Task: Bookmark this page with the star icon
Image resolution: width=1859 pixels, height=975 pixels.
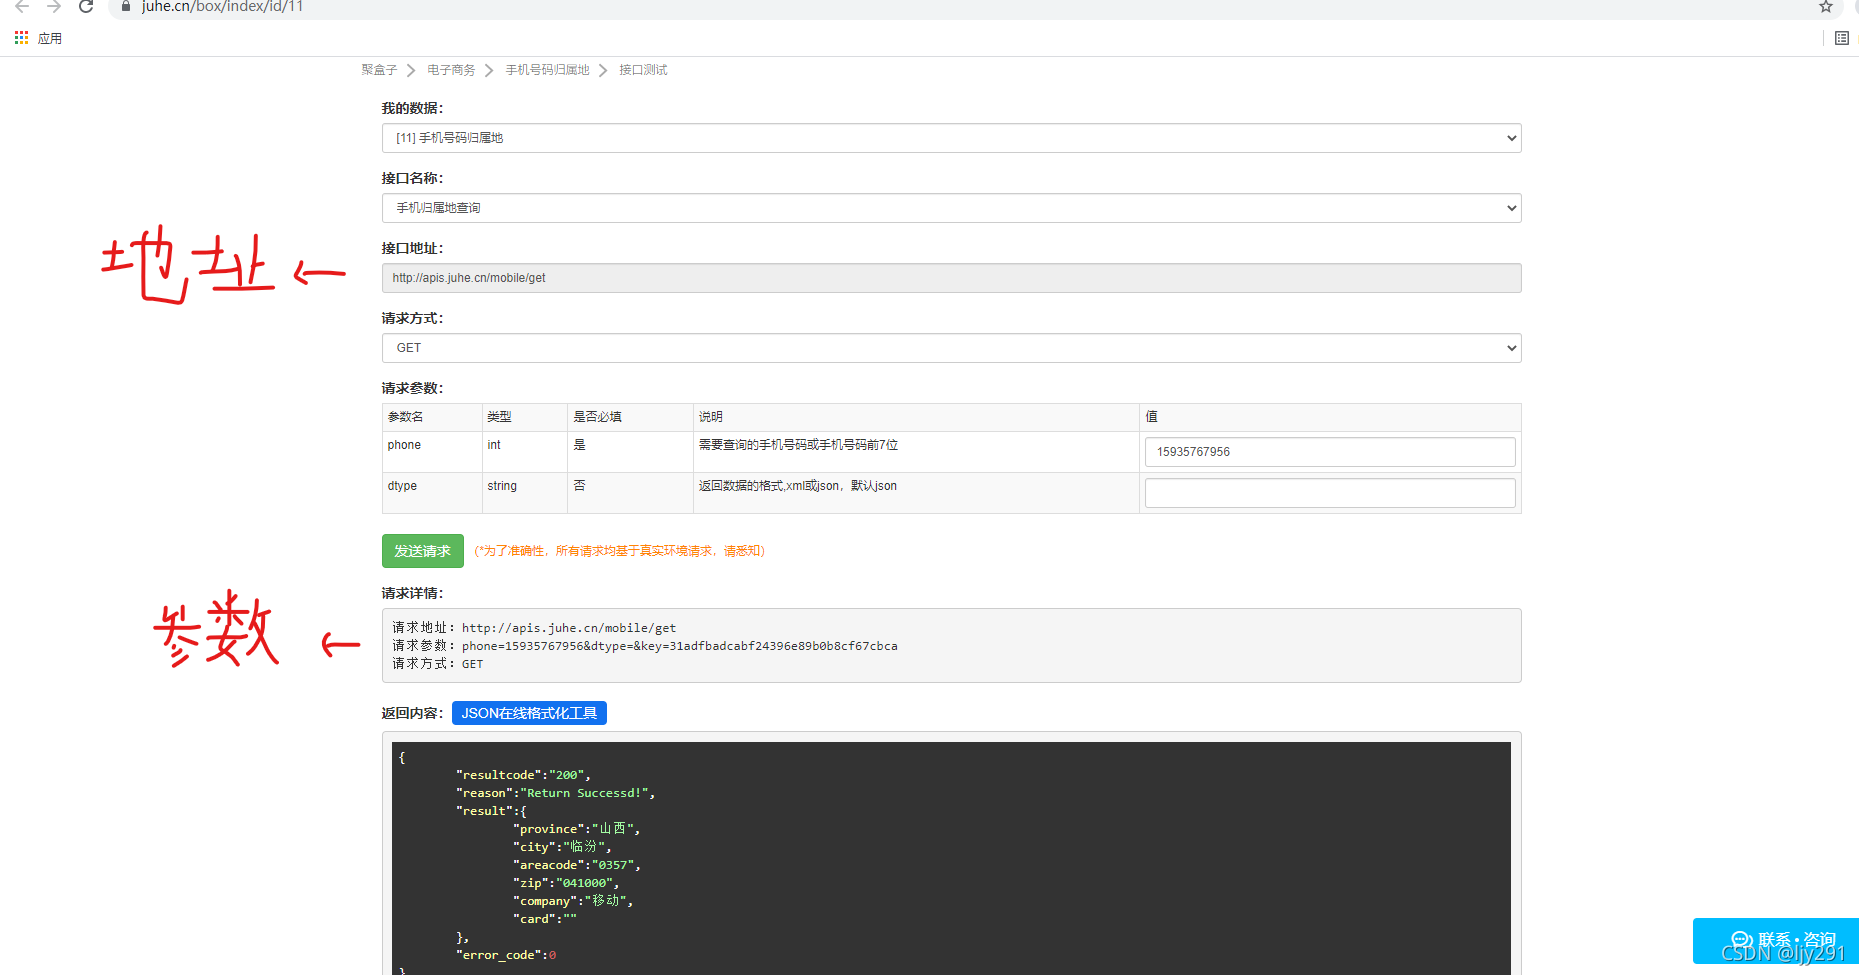Action: pyautogui.click(x=1825, y=7)
